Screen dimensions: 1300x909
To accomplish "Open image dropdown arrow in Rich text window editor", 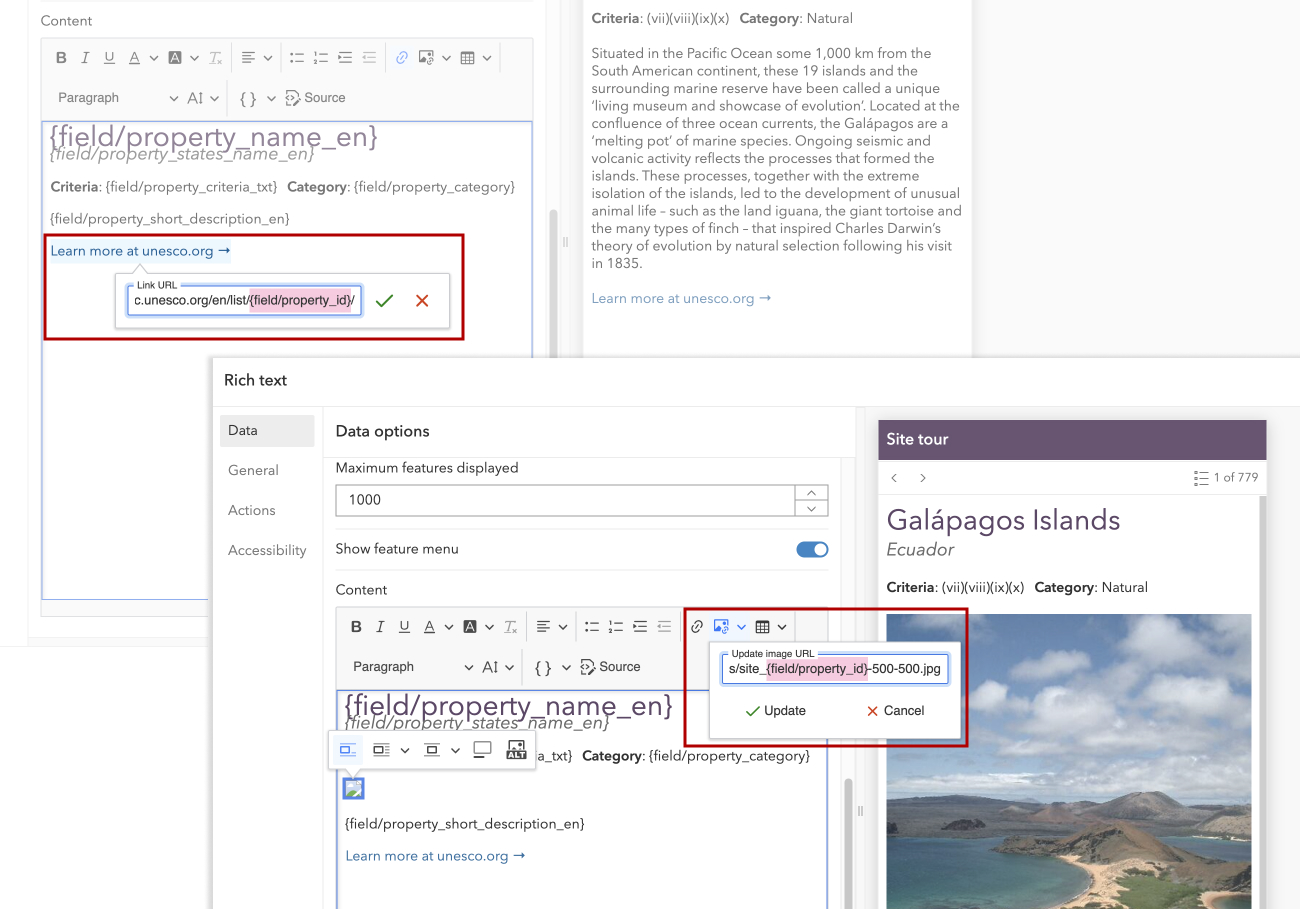I will click(x=741, y=627).
